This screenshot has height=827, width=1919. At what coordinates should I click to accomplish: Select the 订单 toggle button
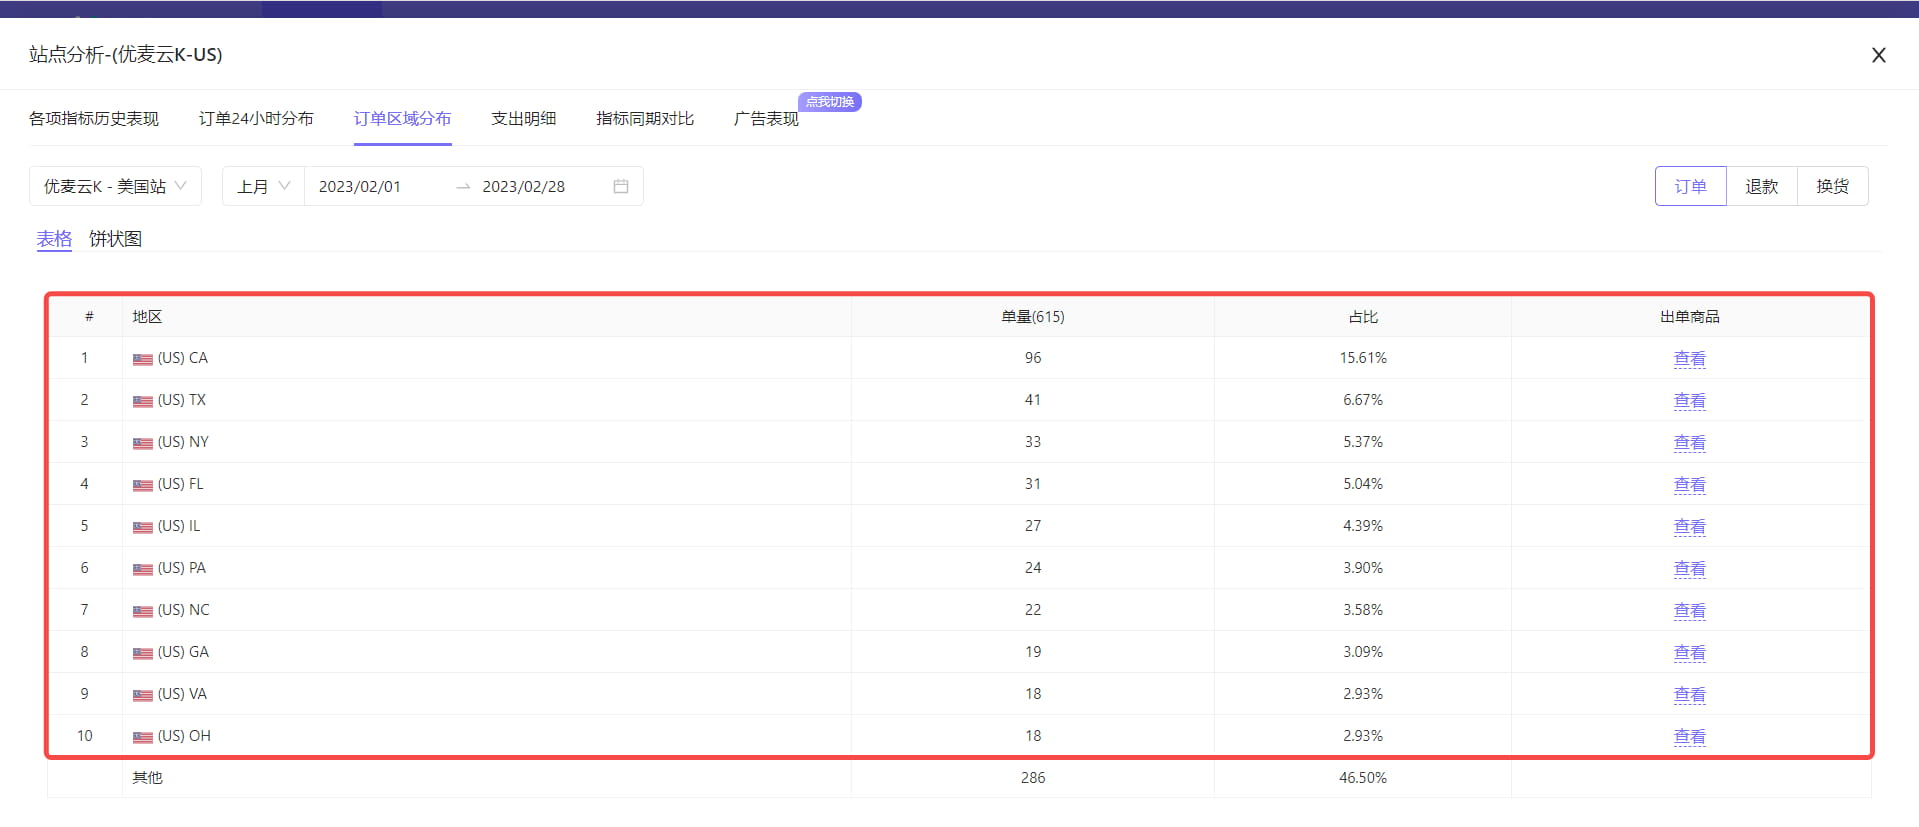tap(1690, 186)
